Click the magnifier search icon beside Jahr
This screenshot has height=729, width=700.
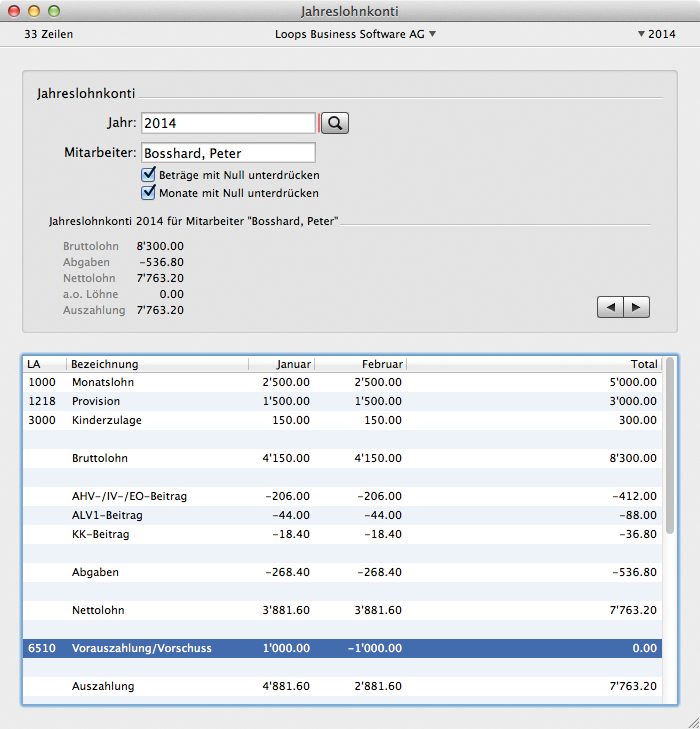(336, 123)
